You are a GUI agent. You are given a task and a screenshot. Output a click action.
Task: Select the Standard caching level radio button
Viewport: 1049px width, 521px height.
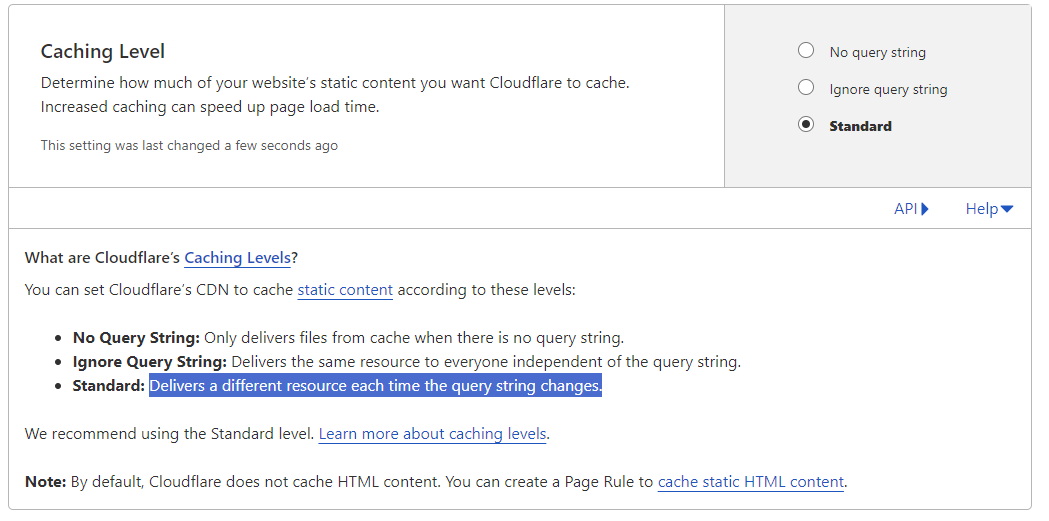pos(806,125)
